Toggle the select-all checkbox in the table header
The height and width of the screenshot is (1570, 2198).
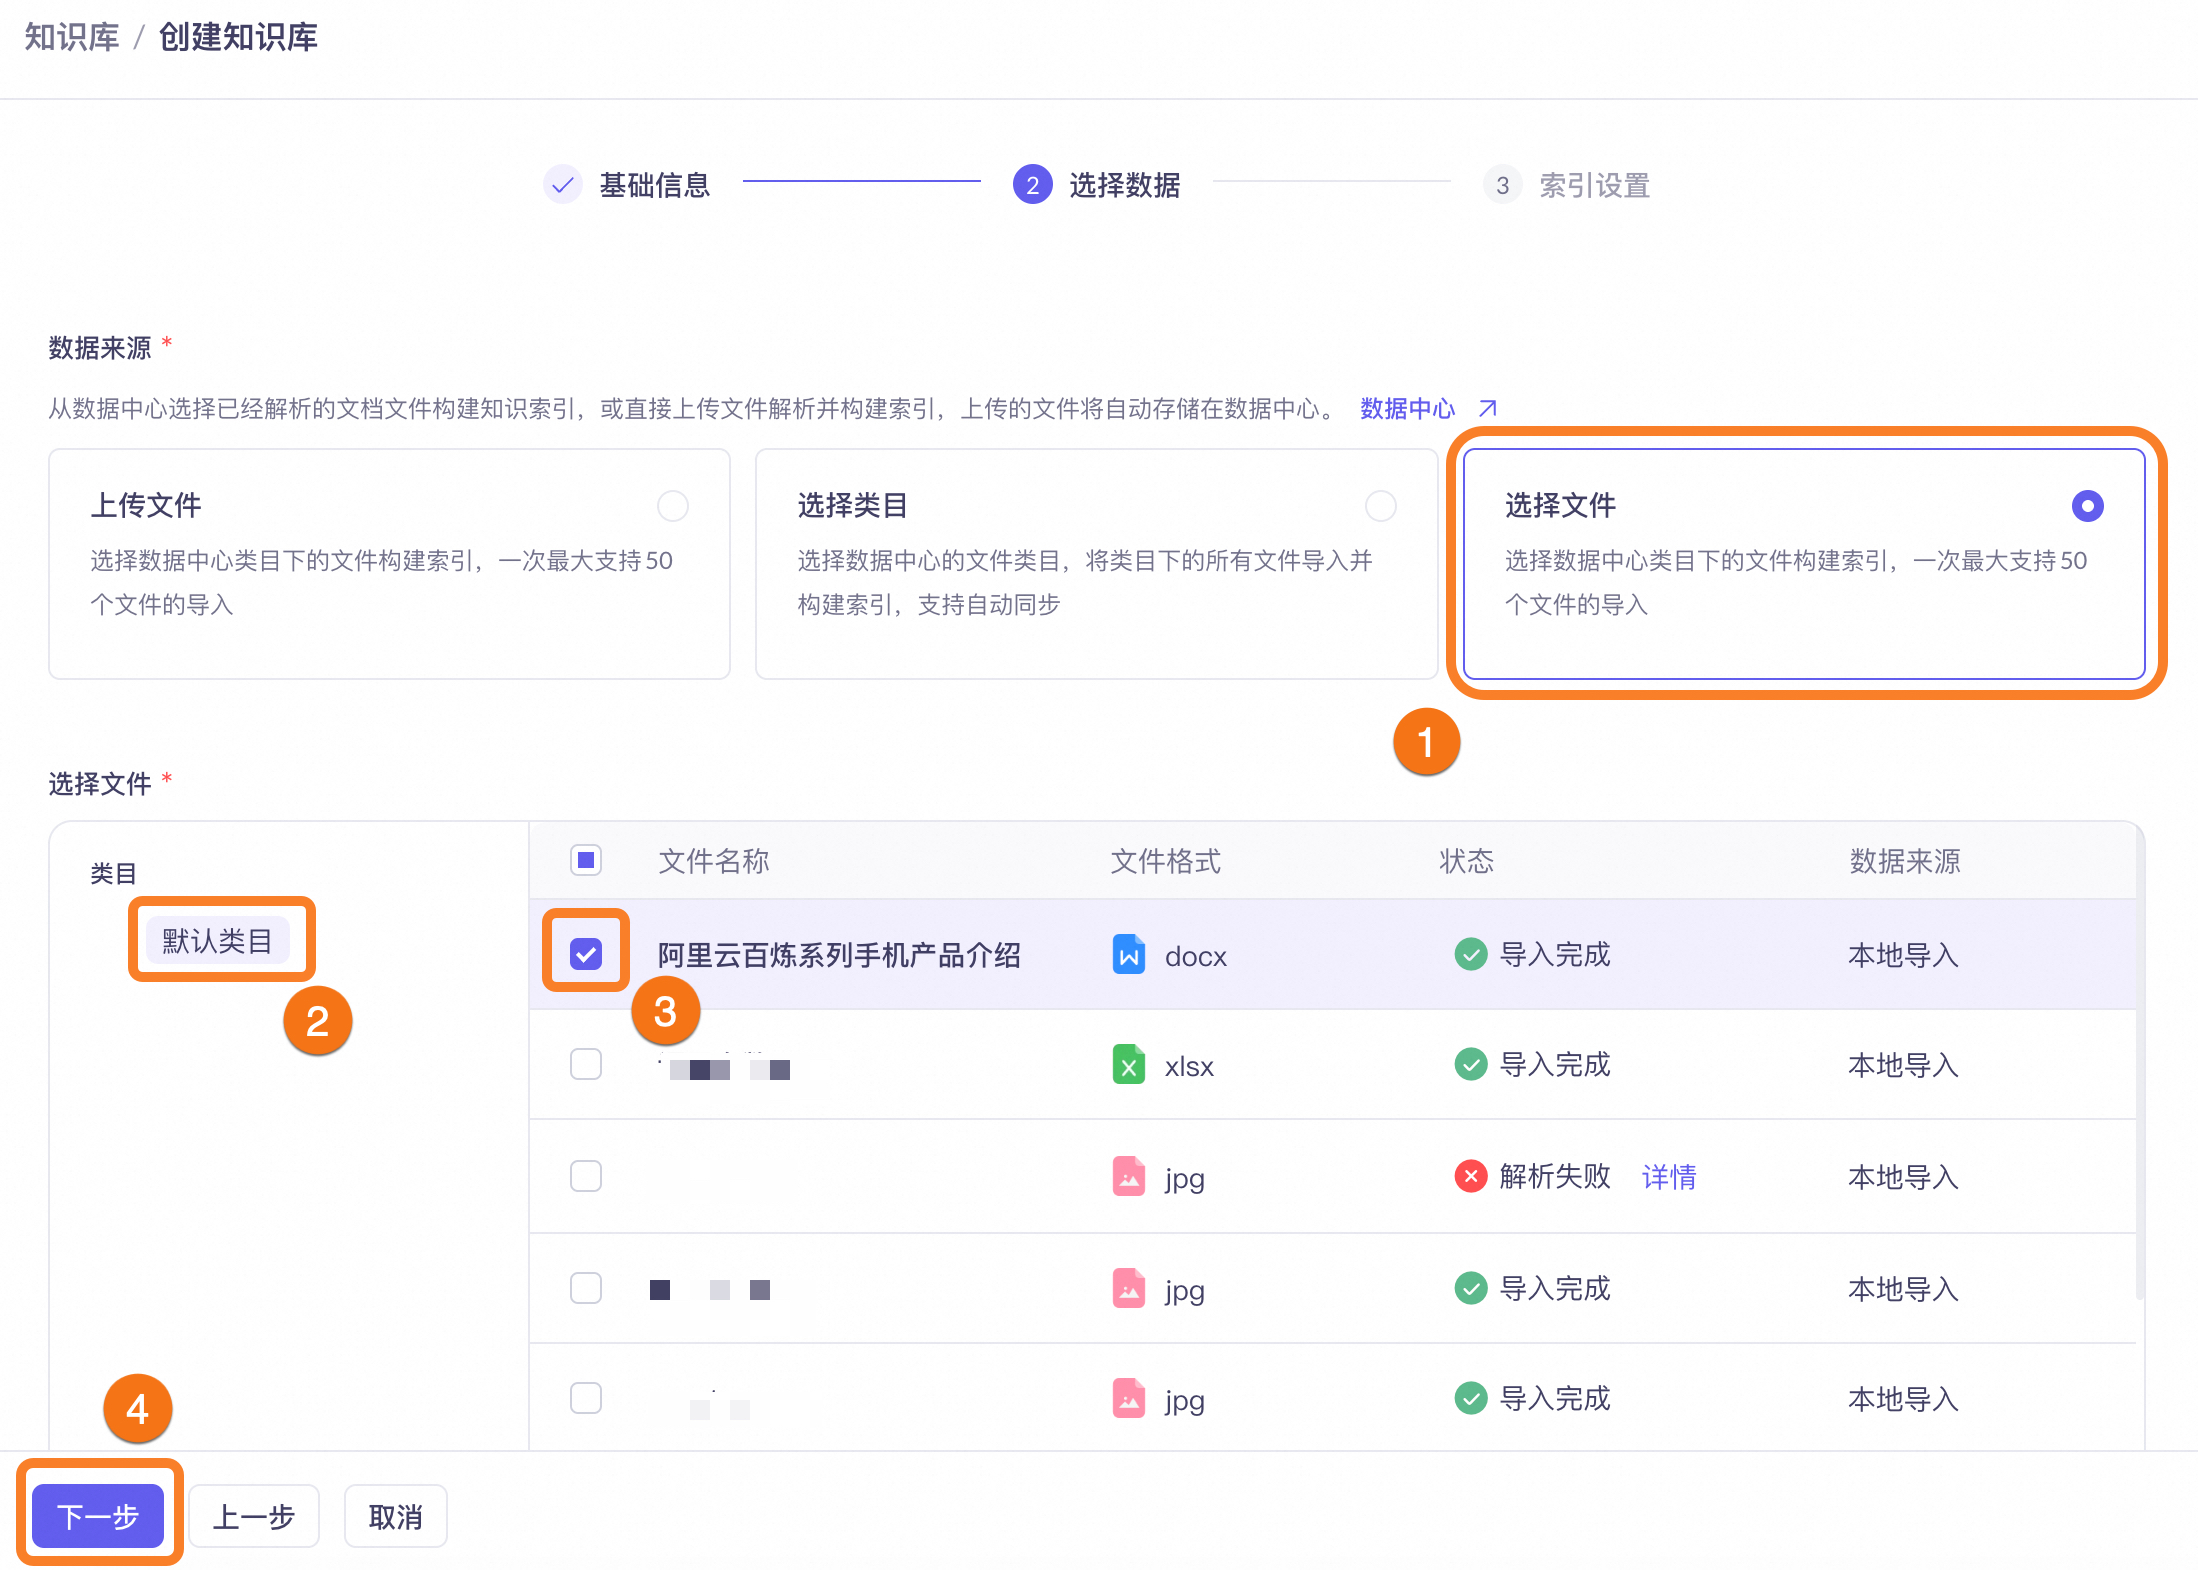(586, 860)
